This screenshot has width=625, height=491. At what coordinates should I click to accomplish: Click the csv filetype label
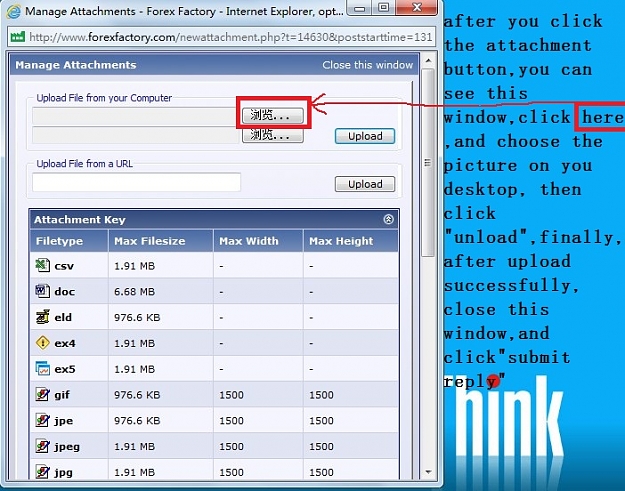(x=64, y=266)
